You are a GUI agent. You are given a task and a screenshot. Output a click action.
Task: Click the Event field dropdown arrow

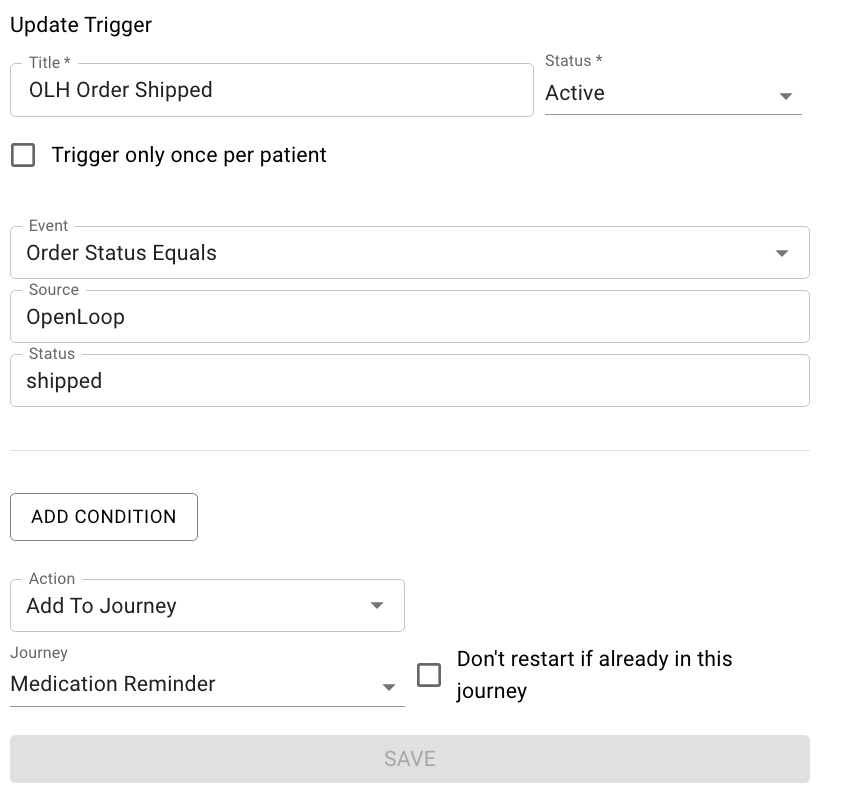point(783,253)
